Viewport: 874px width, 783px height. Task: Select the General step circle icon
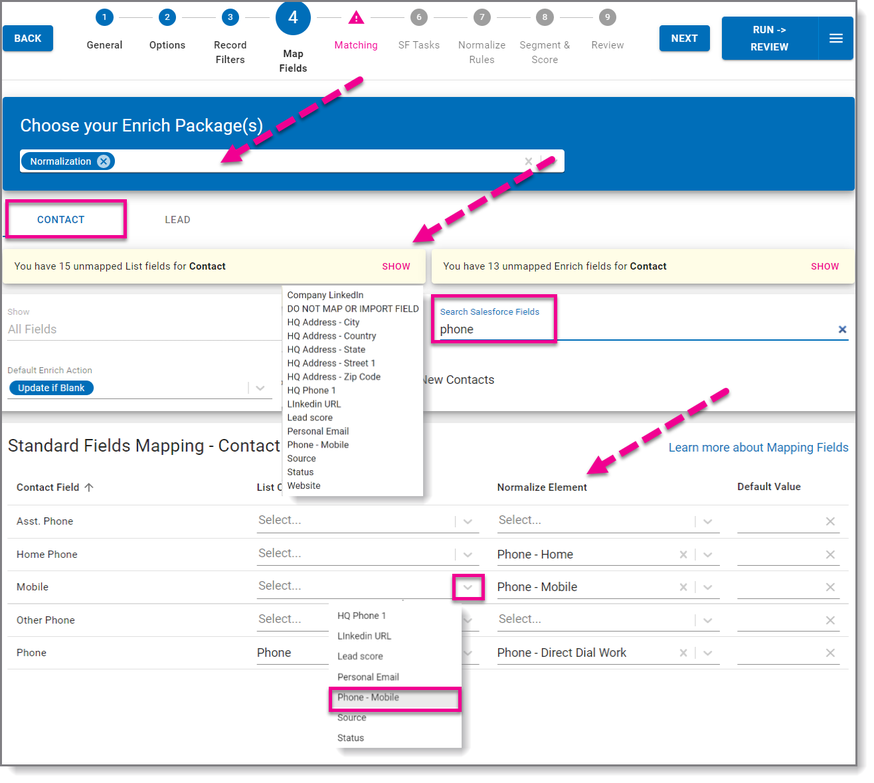coord(104,17)
